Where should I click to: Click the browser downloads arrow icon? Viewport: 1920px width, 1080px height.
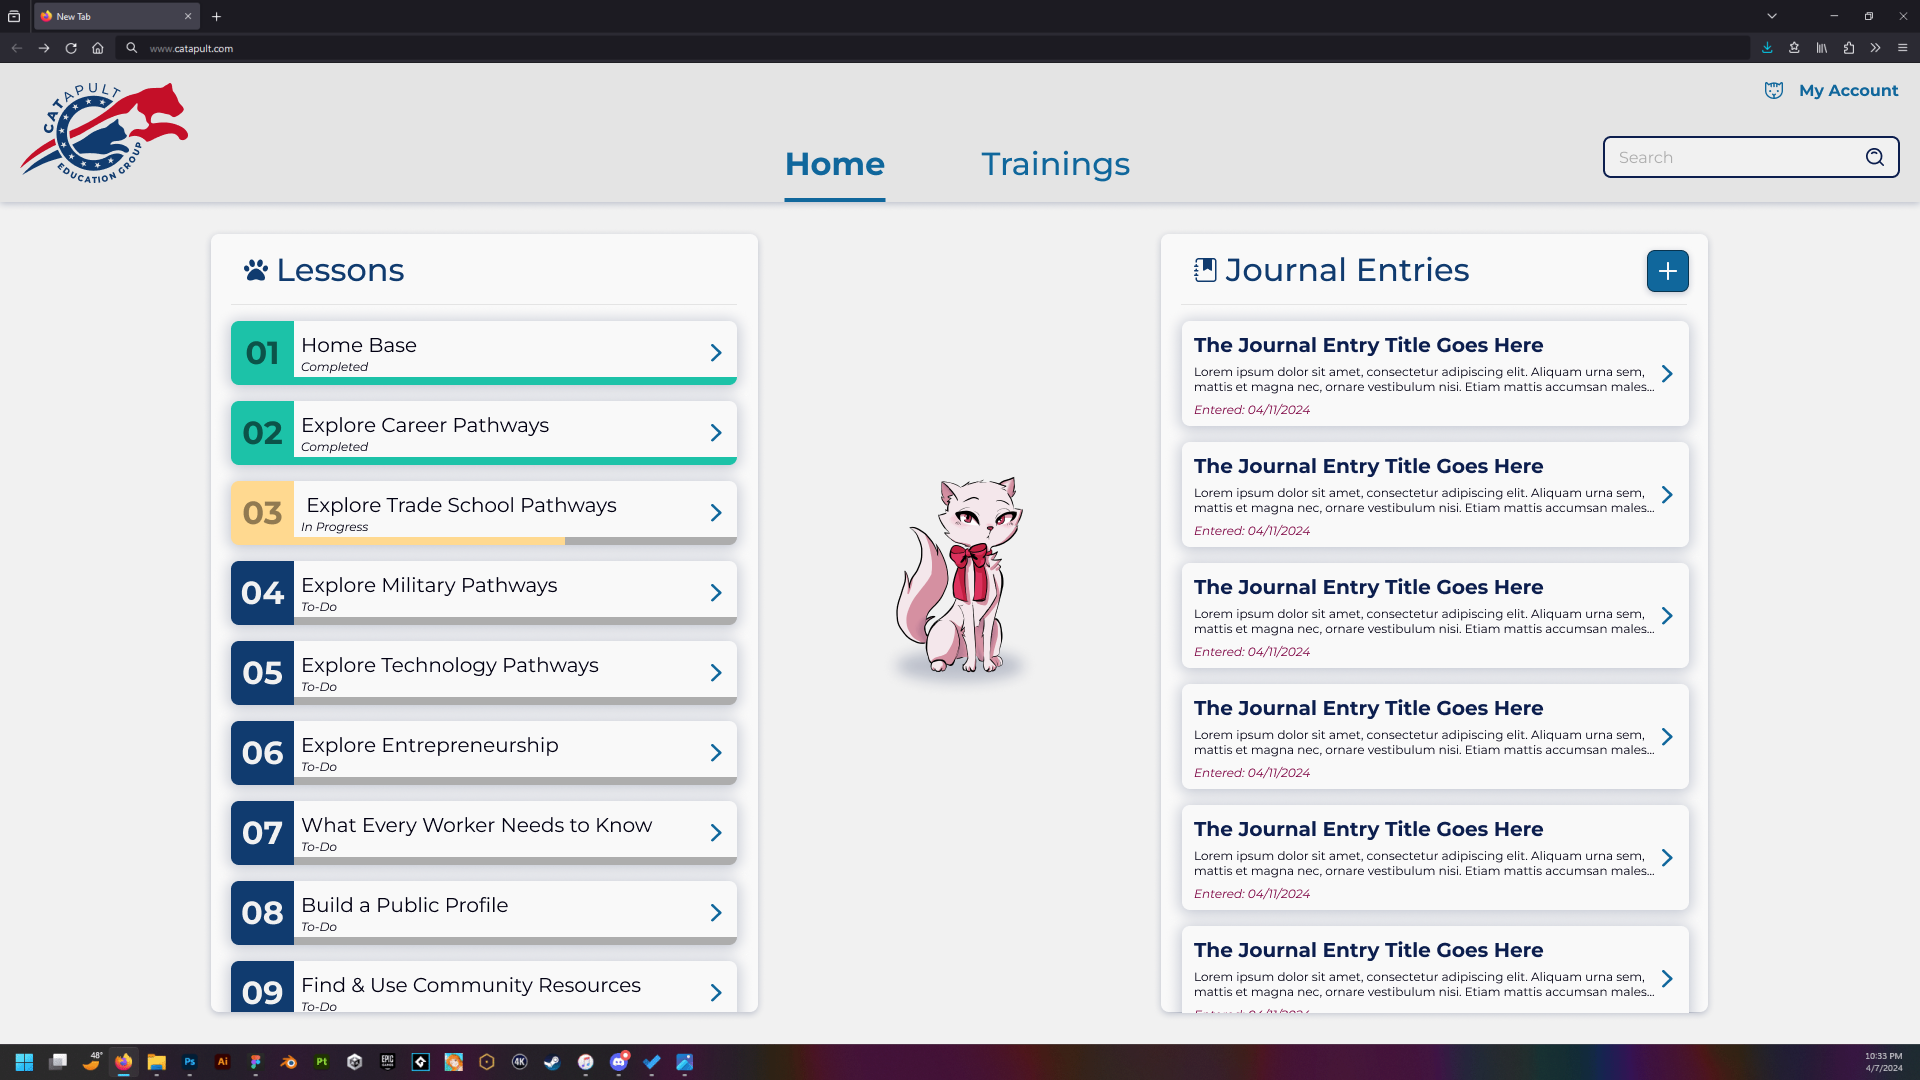1767,48
